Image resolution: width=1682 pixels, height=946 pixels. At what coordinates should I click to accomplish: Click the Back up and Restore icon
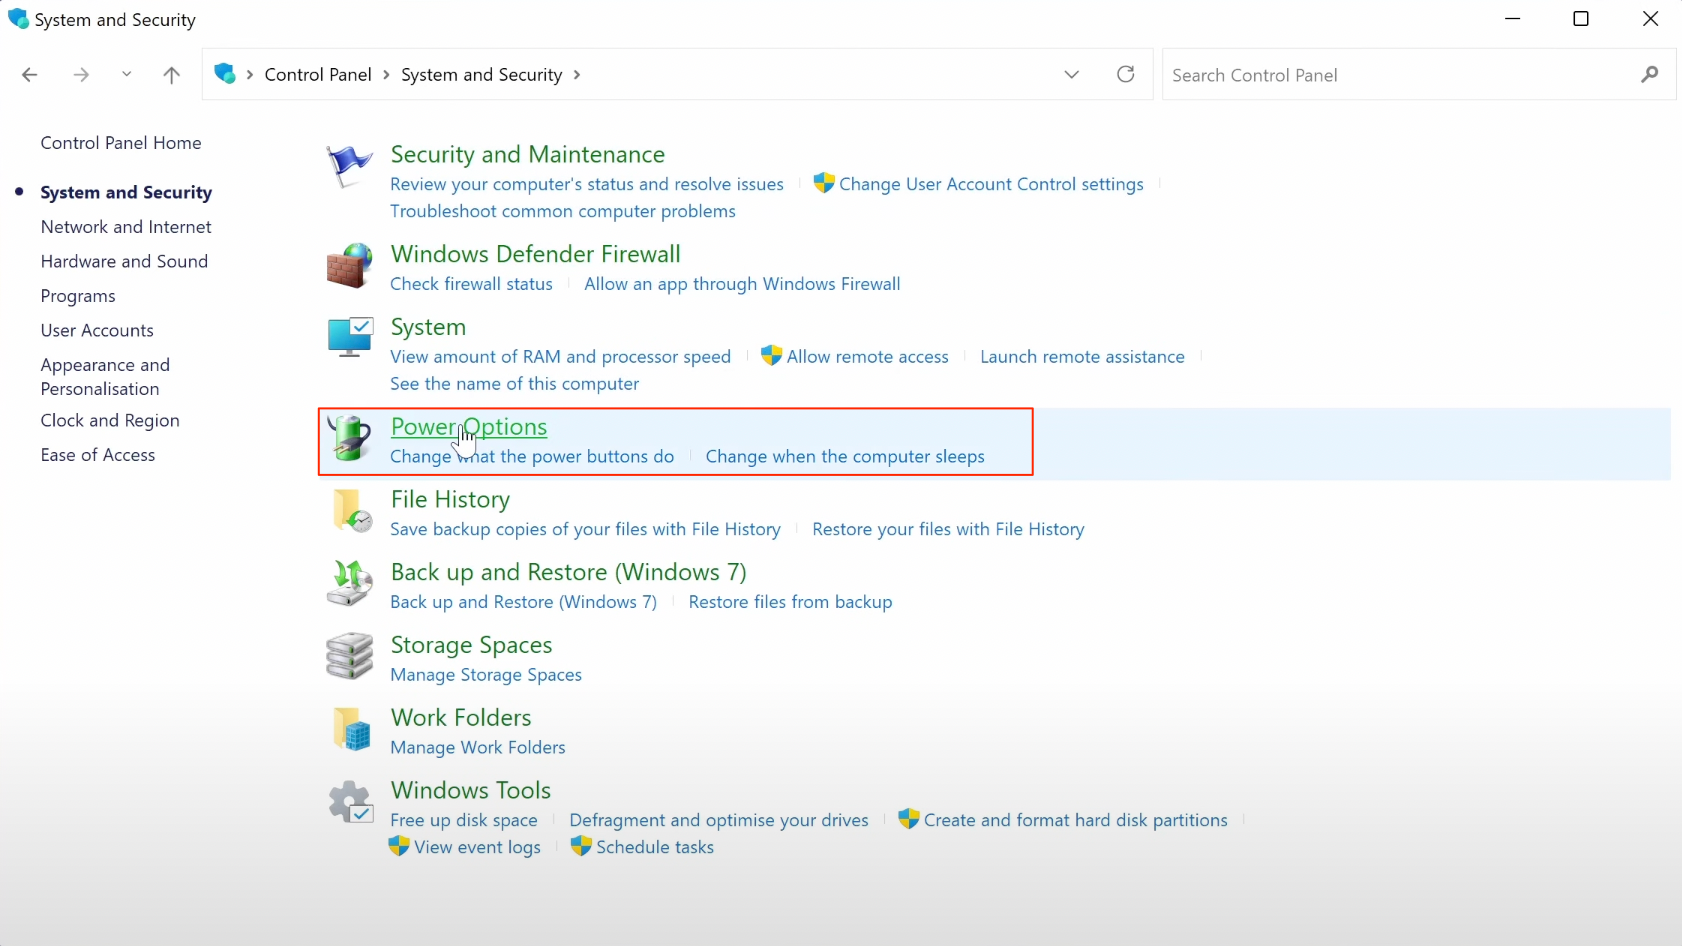350,584
